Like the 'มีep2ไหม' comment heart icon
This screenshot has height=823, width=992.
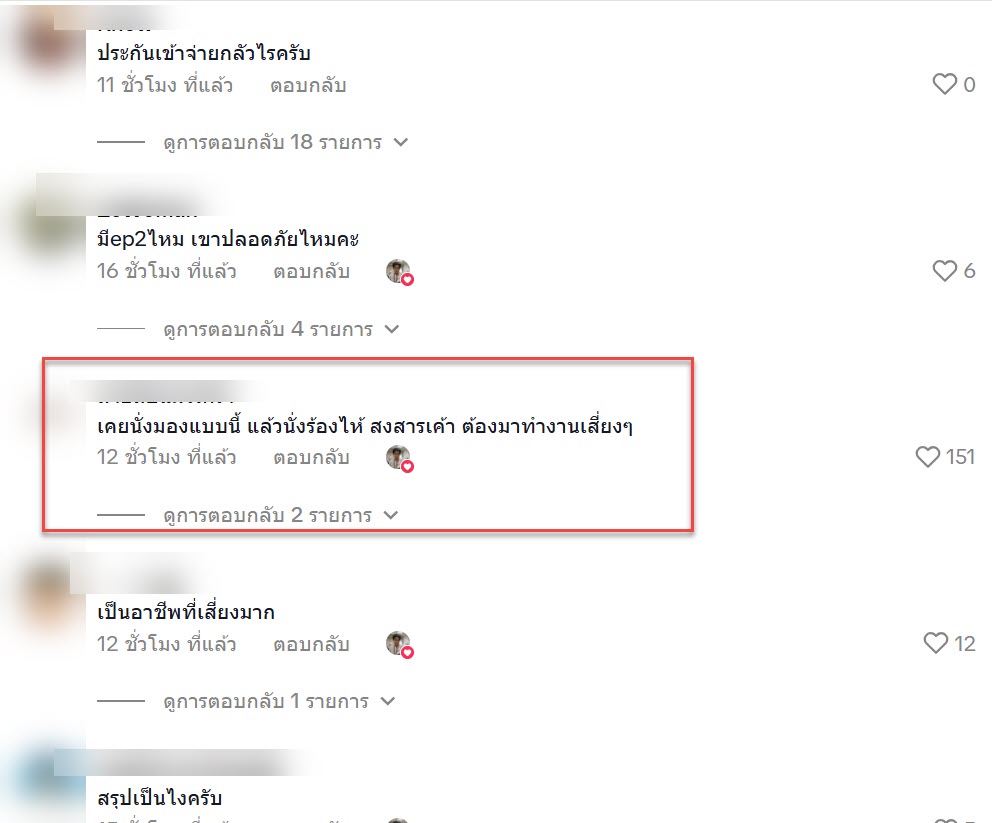[945, 271]
